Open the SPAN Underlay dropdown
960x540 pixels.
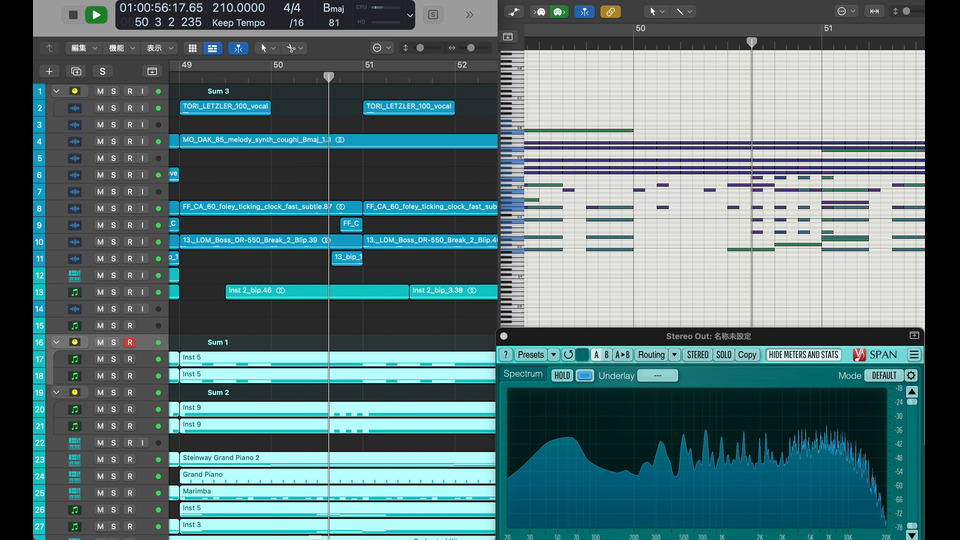(657, 375)
